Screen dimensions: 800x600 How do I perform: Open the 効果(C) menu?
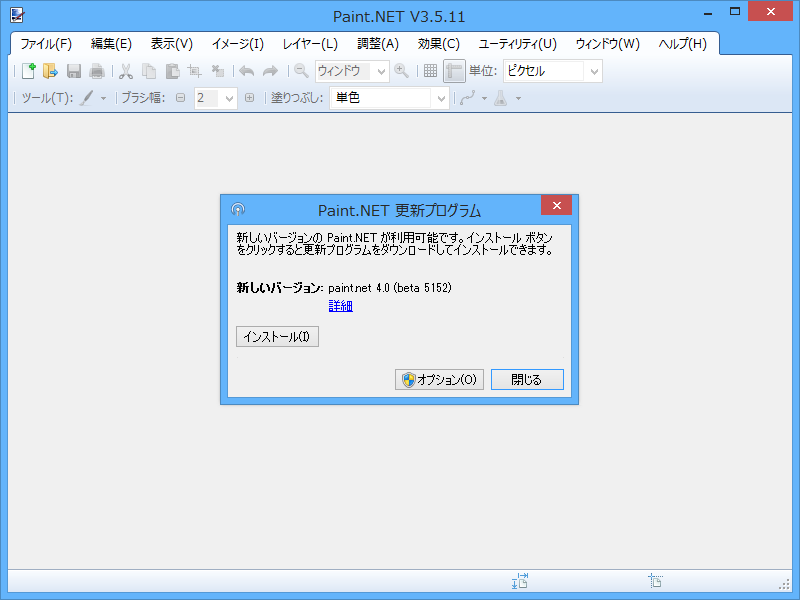(438, 44)
